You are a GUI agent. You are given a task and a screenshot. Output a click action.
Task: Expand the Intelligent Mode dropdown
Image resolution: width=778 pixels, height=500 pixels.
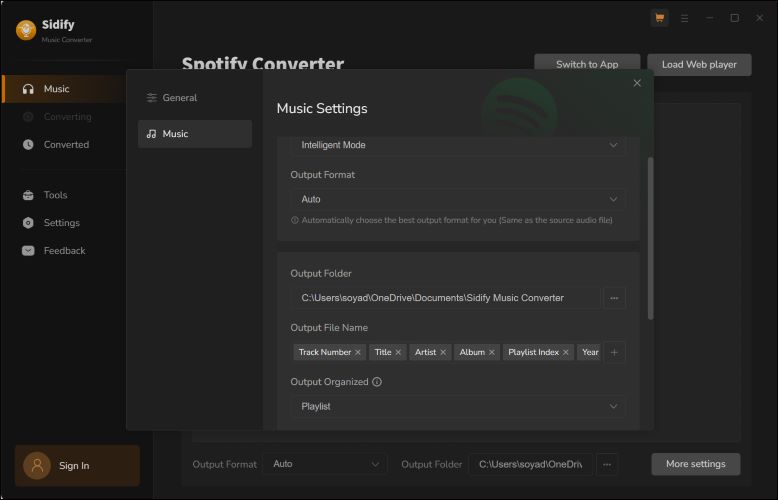pos(458,145)
